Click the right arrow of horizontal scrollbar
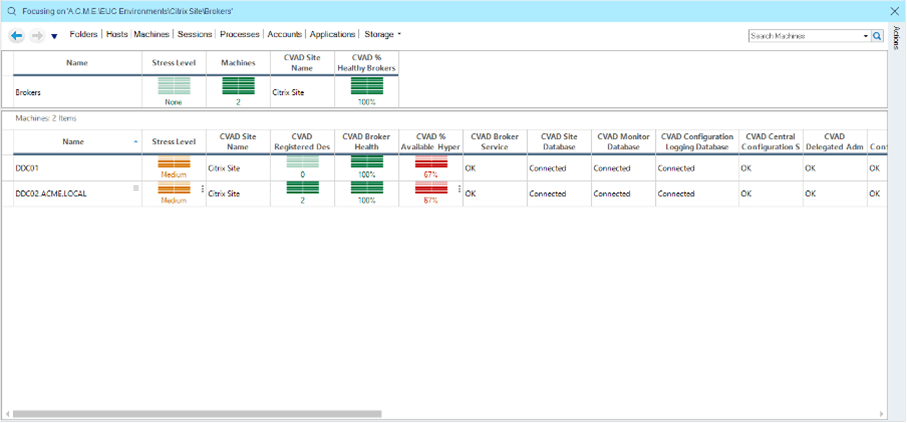This screenshot has width=907, height=423. coord(882,414)
